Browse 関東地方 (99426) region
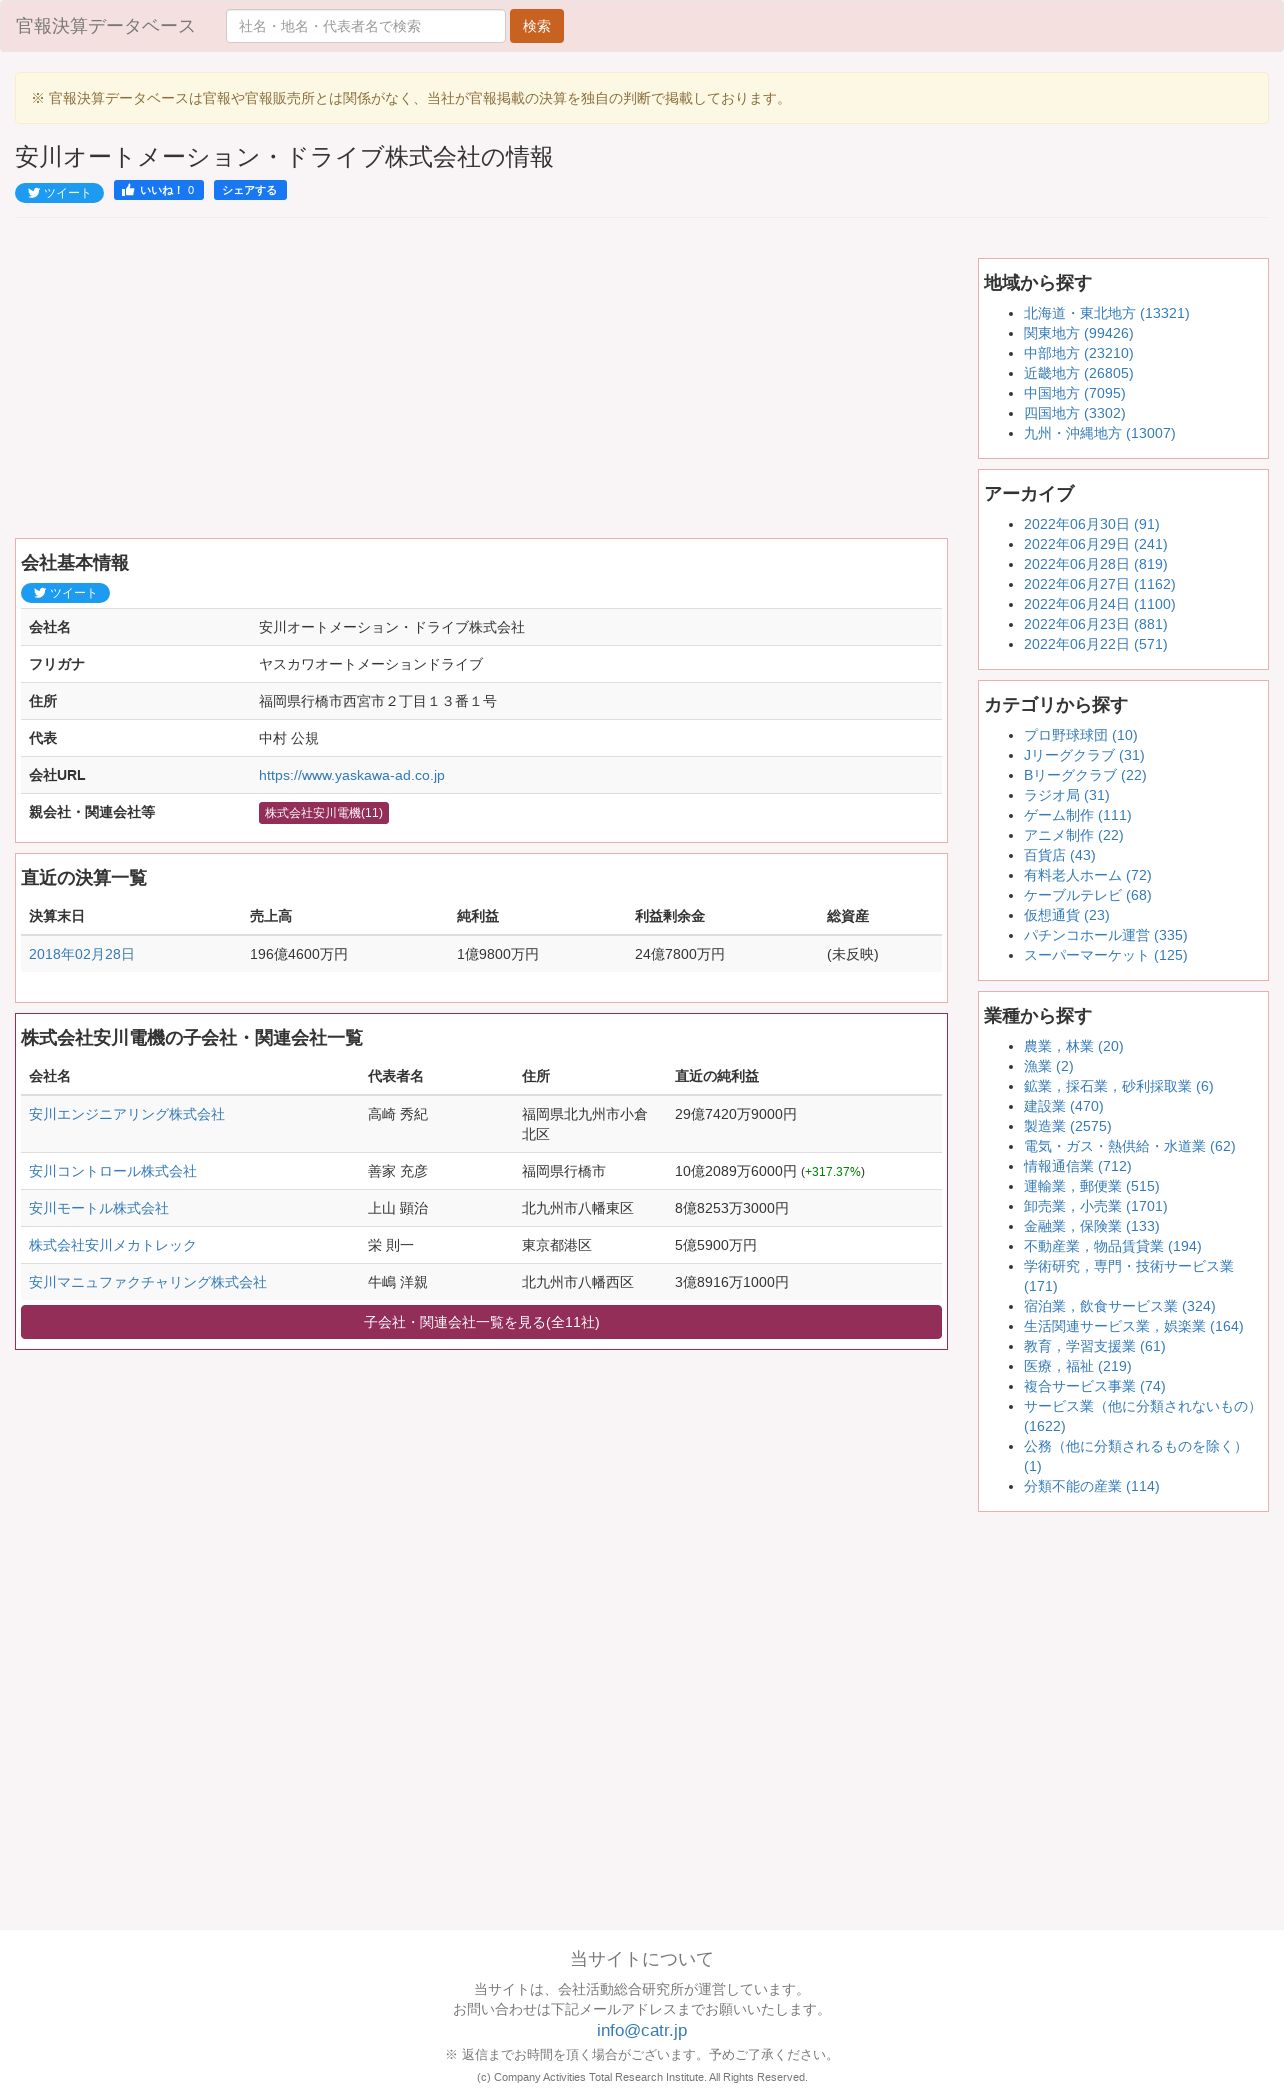The width and height of the screenshot is (1284, 2095). coord(1079,333)
